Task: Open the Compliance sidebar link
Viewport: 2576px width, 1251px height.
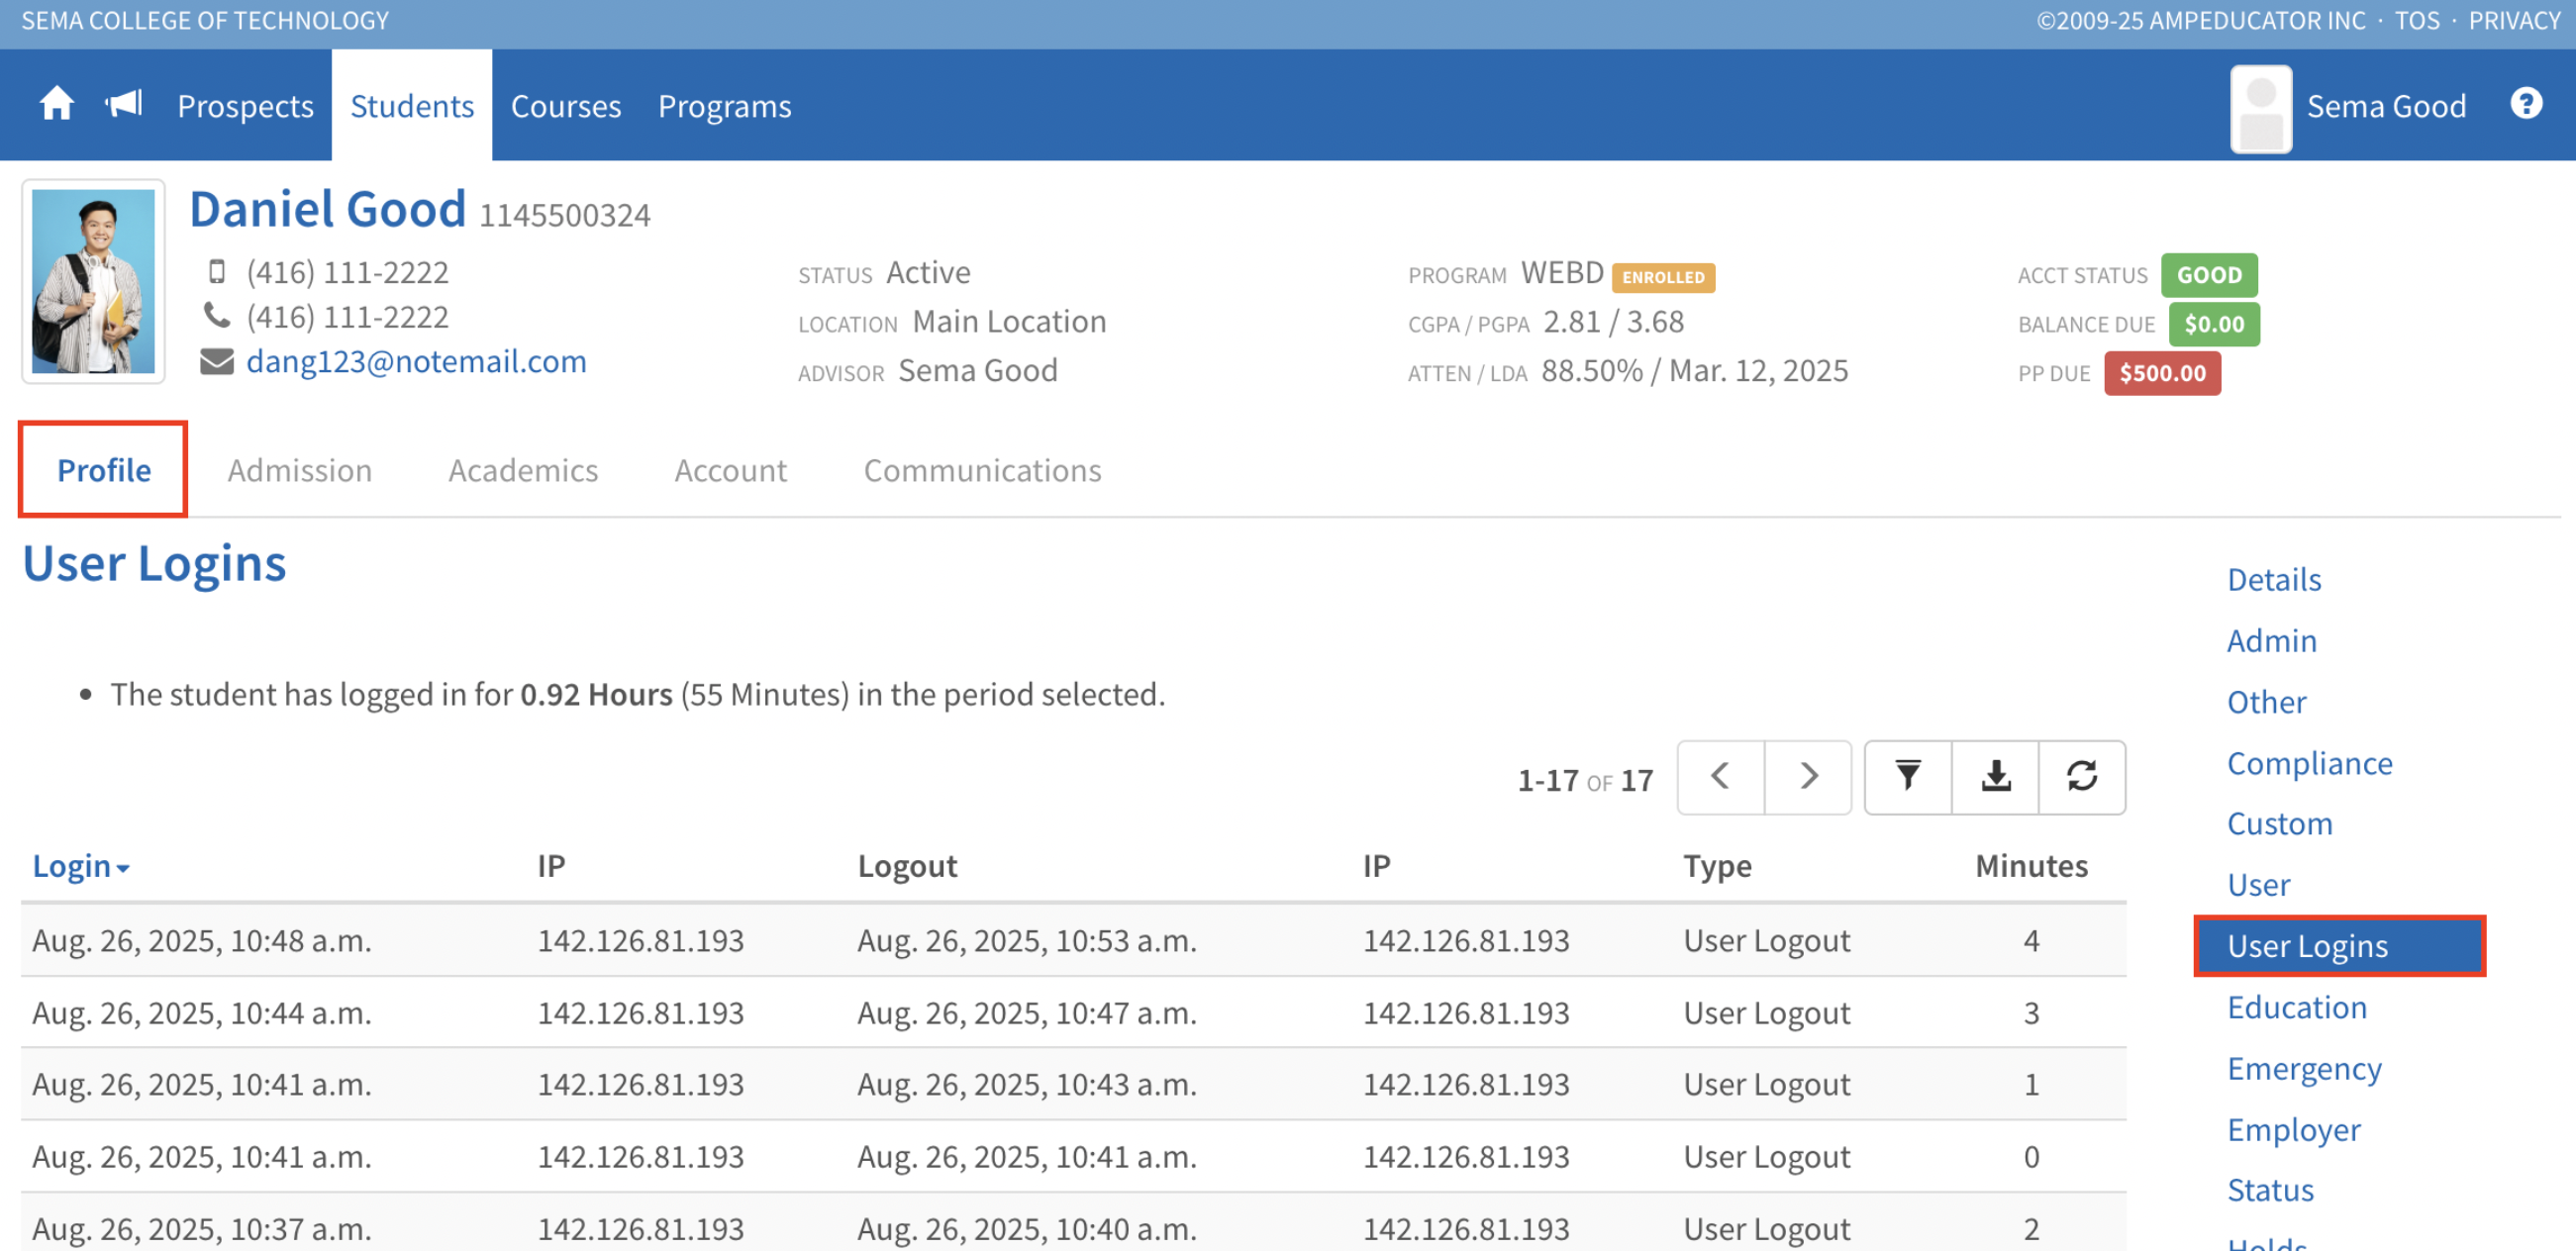Action: [x=2308, y=763]
